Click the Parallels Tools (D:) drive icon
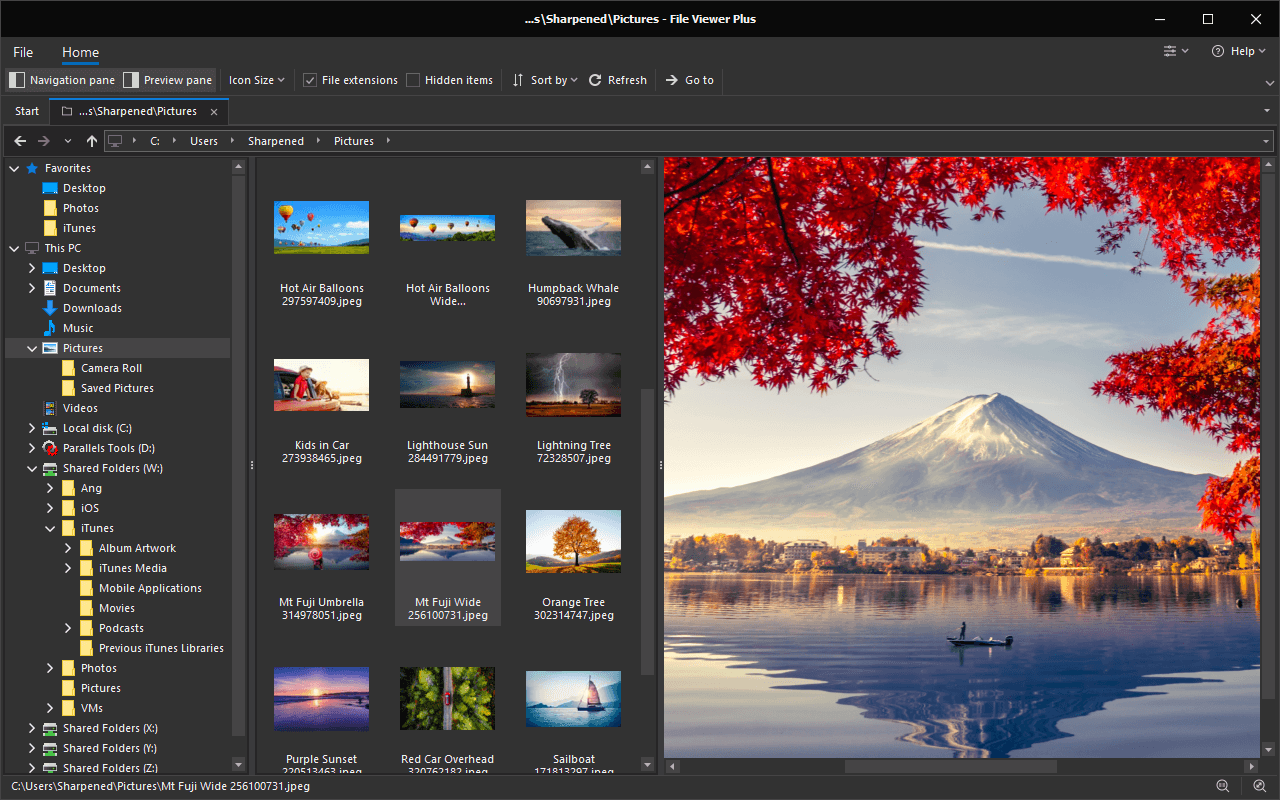 point(50,448)
